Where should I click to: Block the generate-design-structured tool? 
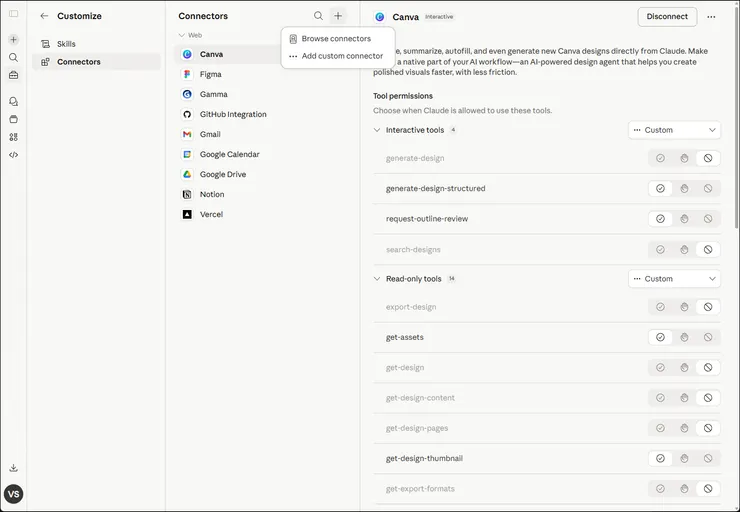(708, 188)
